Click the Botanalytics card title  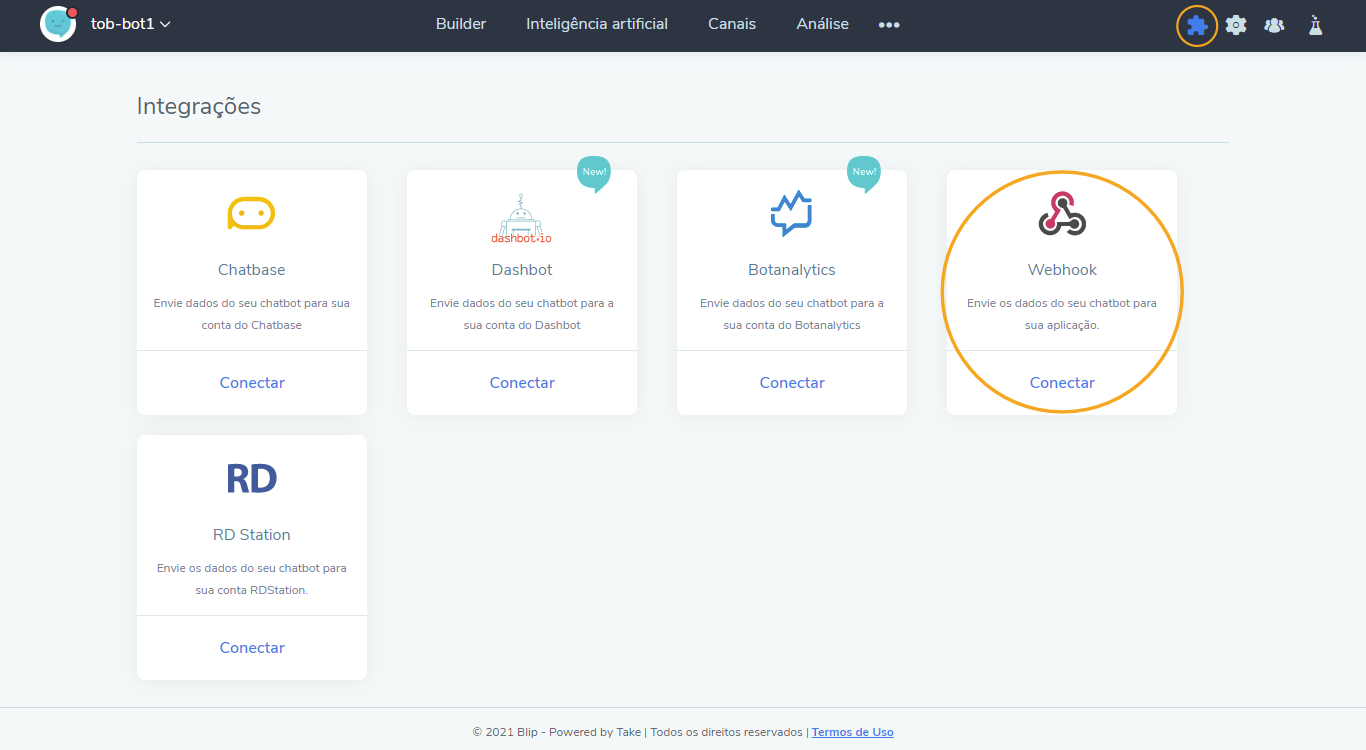792,270
